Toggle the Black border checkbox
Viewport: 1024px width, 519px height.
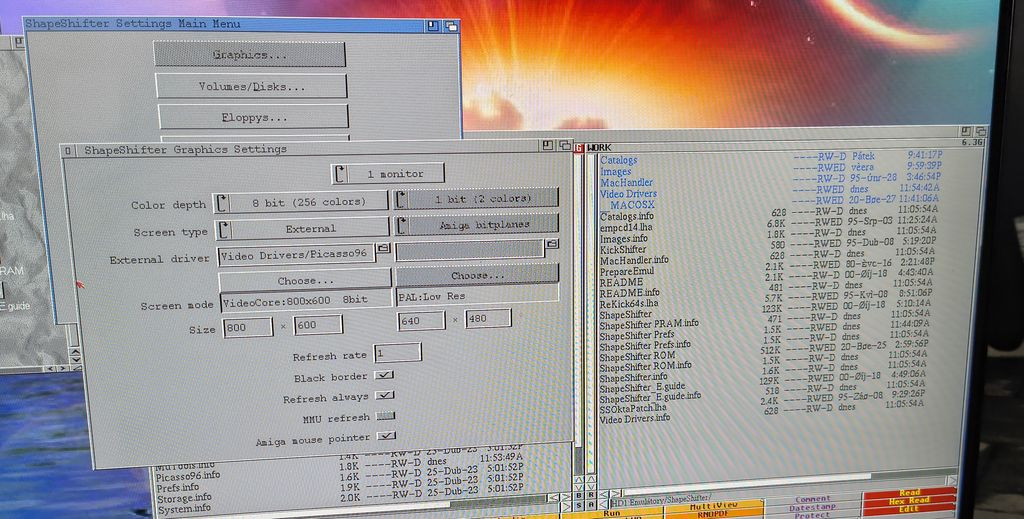click(x=384, y=375)
